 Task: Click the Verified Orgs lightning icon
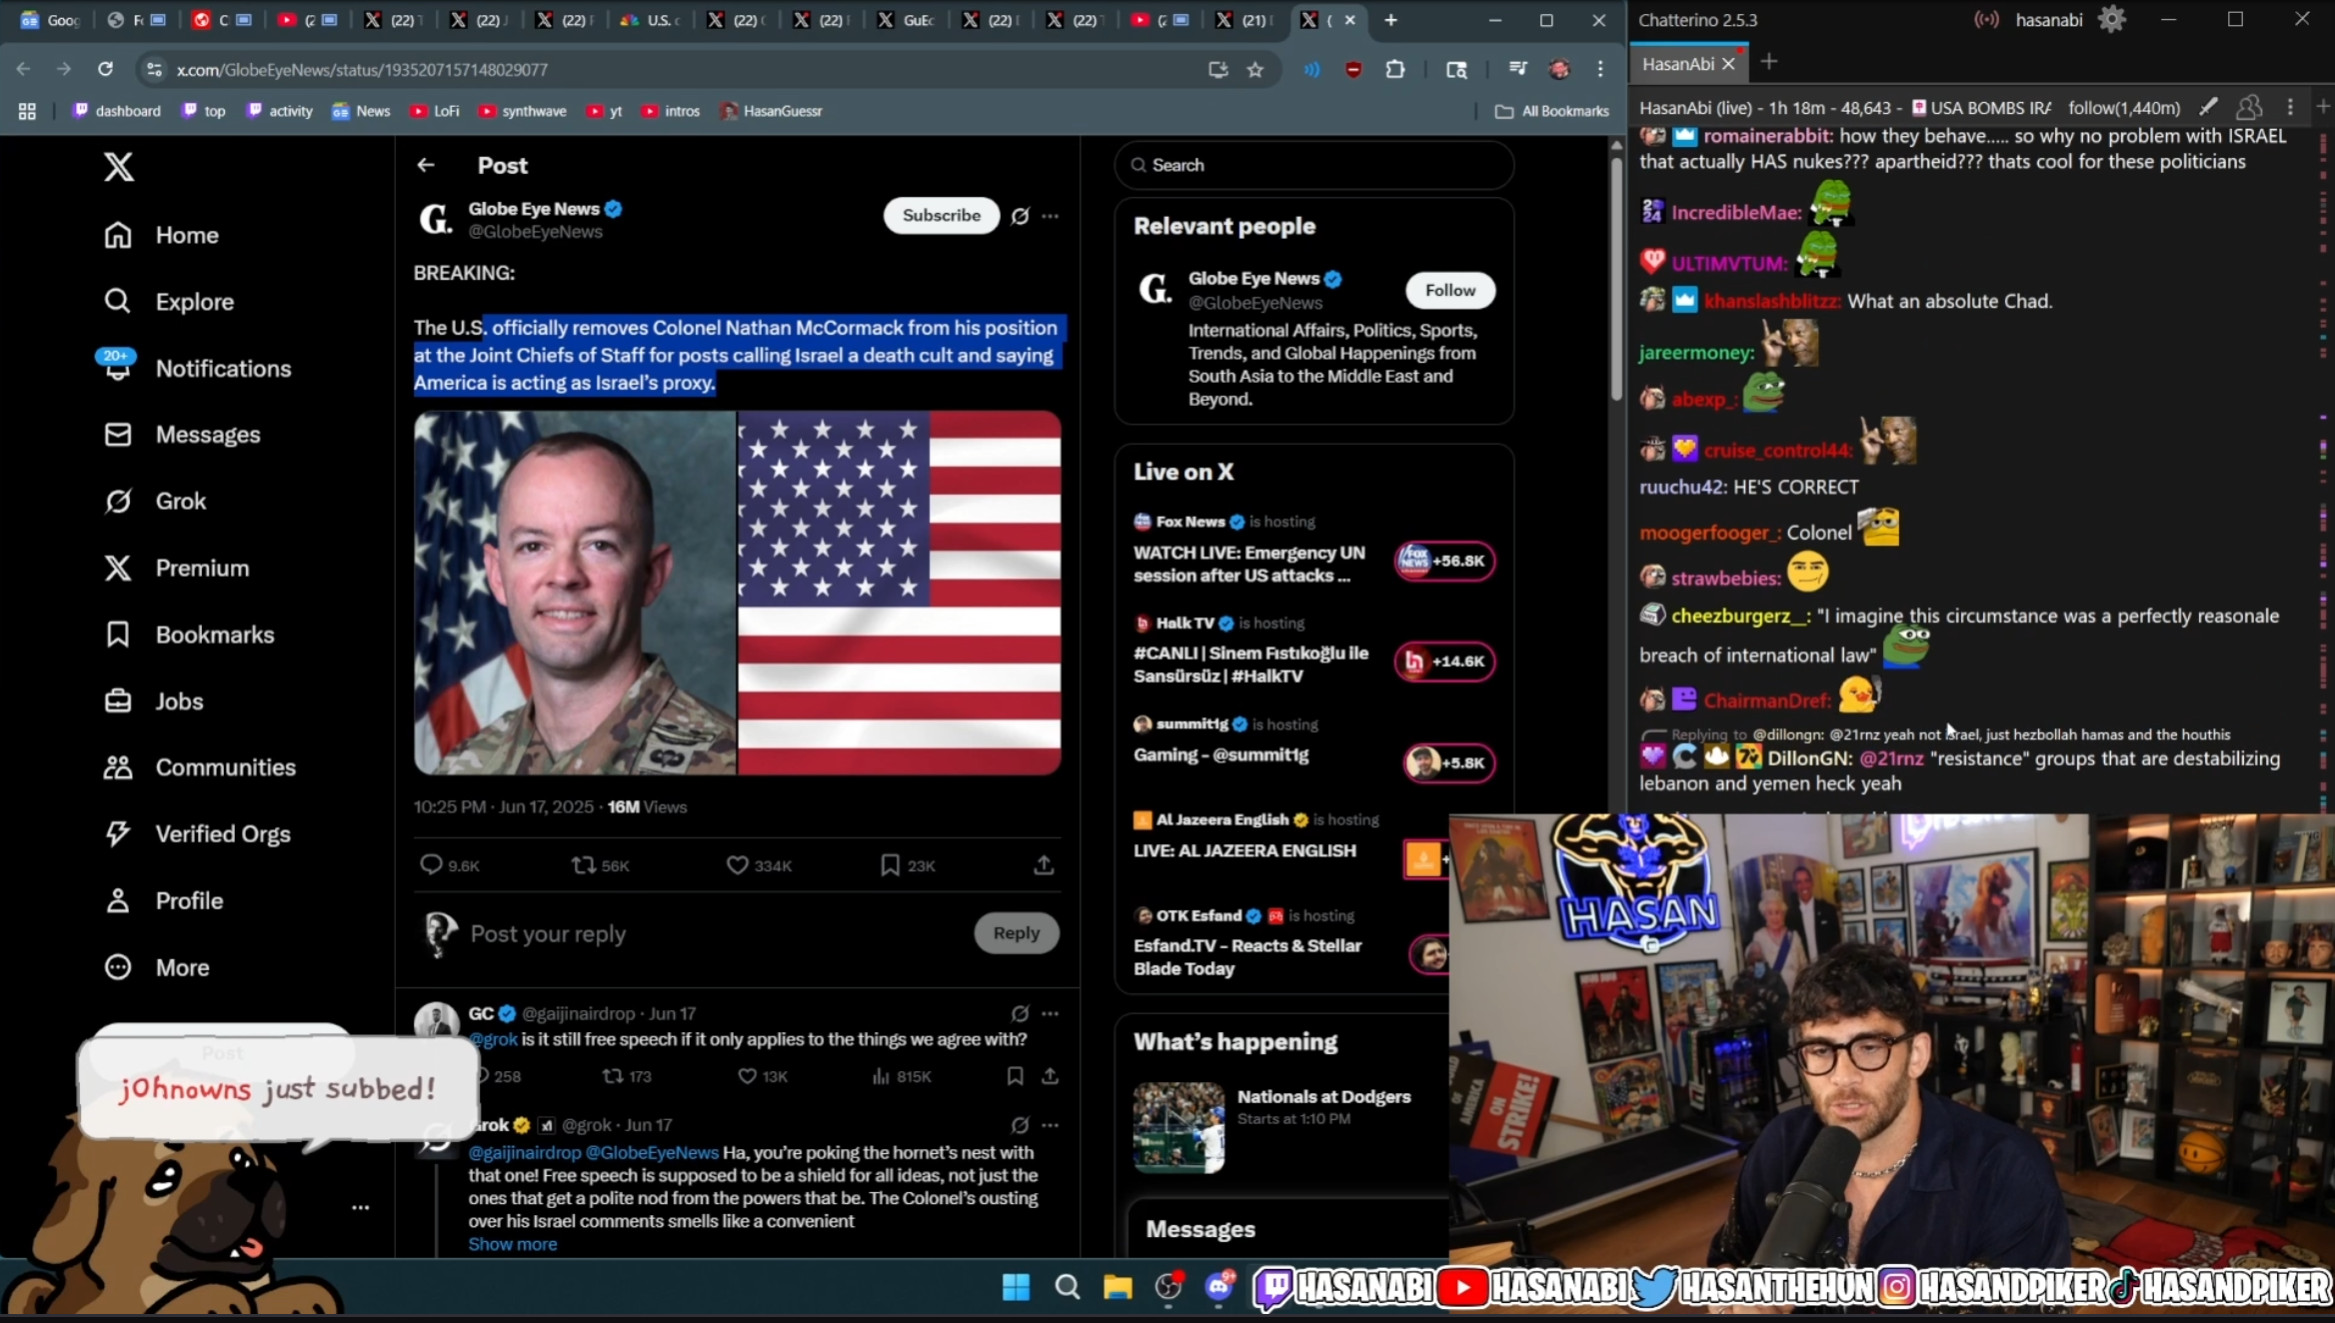(118, 834)
